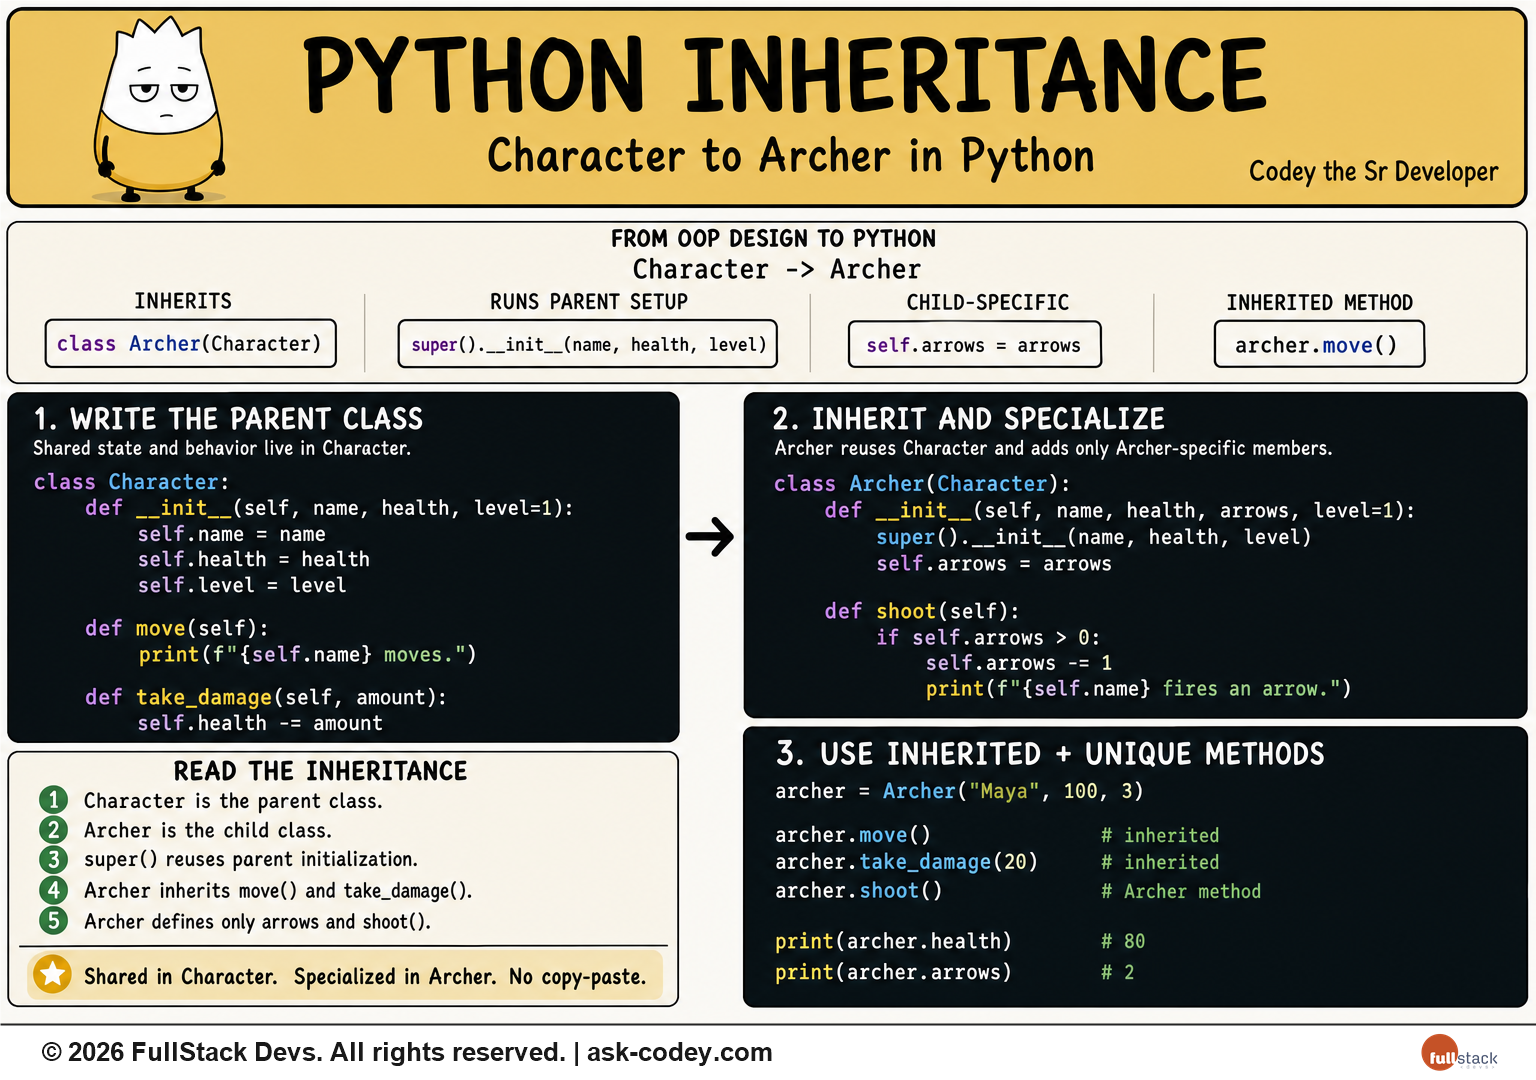
Task: Click the "def take_damage(self, amount):" line
Action: pos(266,697)
